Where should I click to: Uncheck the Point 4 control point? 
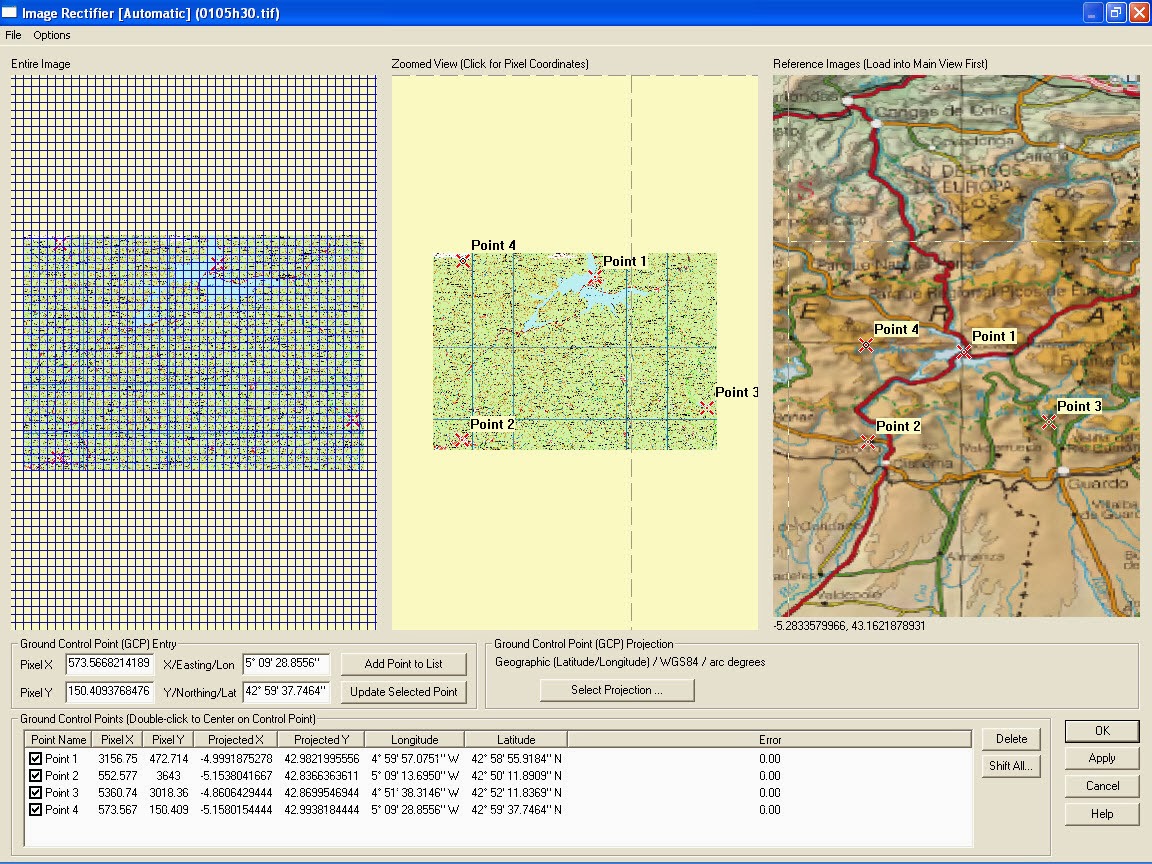click(38, 811)
